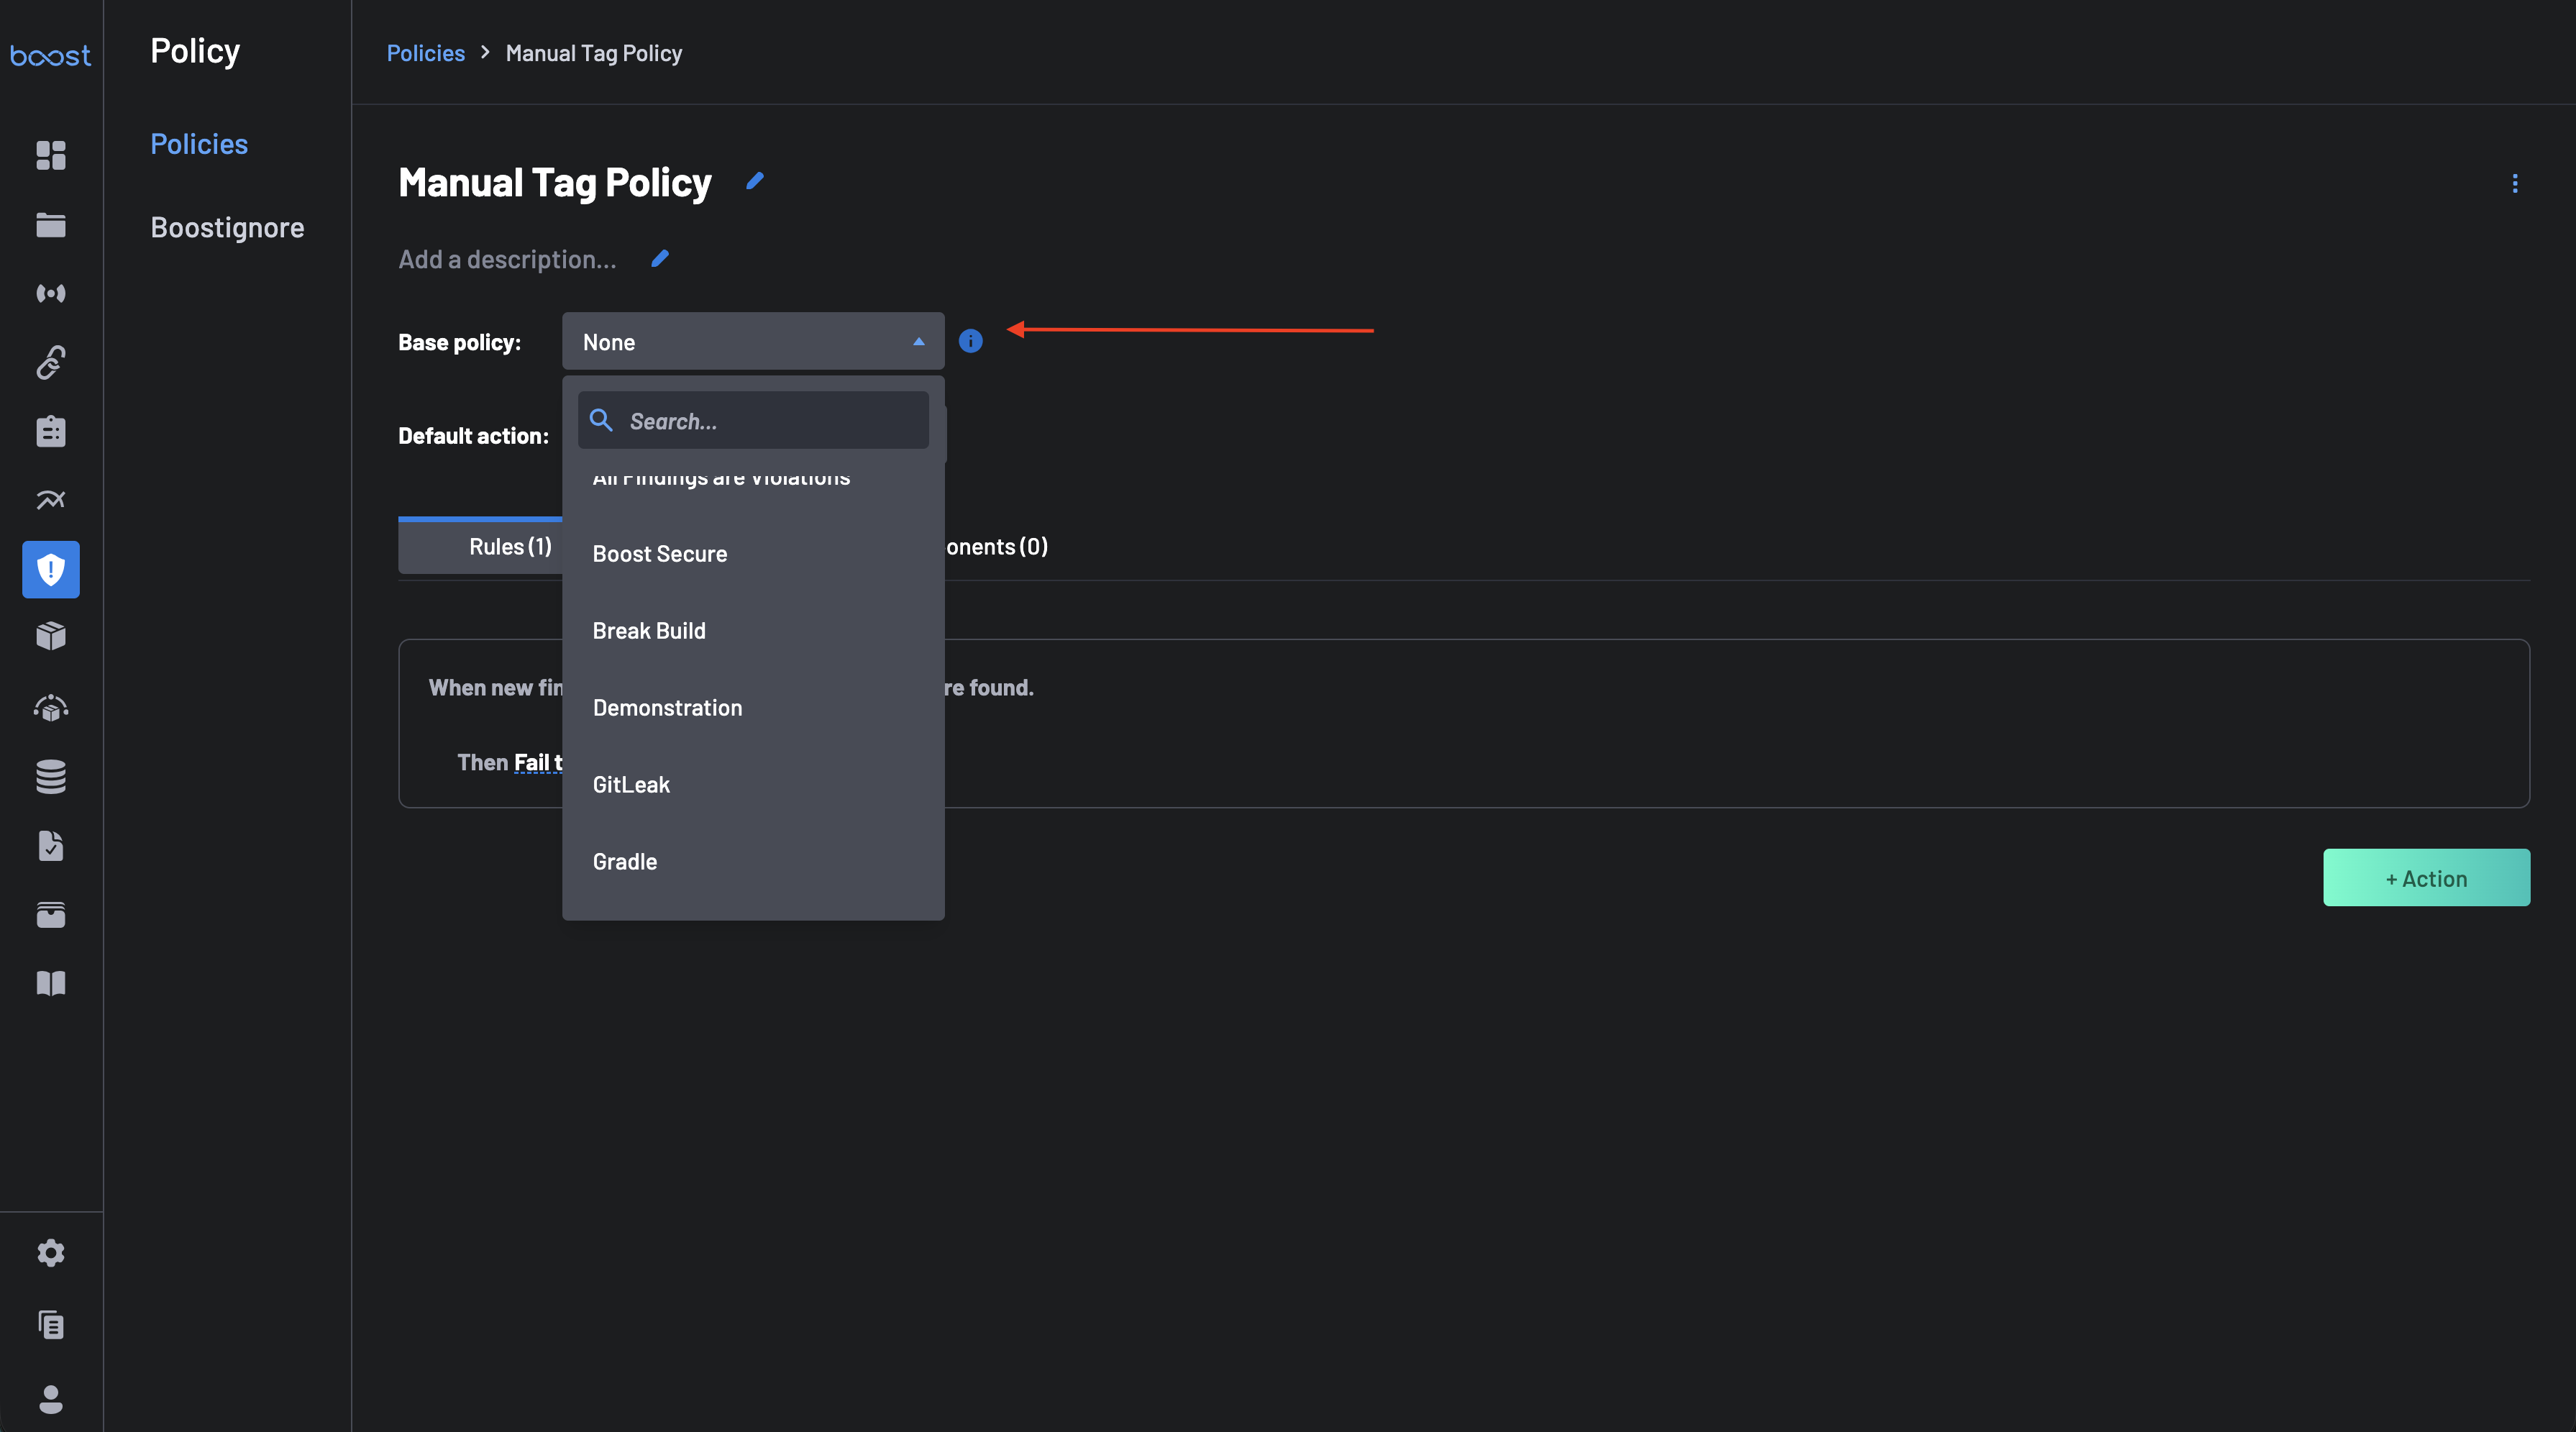Click the user profile icon
The height and width of the screenshot is (1432, 2576).
pos(51,1399)
